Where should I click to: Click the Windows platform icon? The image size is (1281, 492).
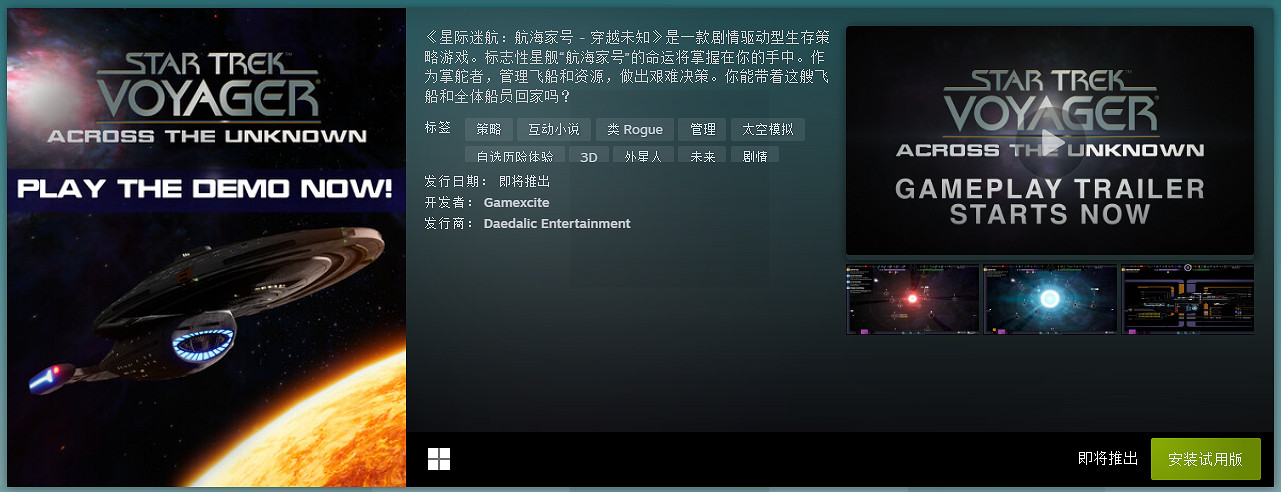point(439,459)
